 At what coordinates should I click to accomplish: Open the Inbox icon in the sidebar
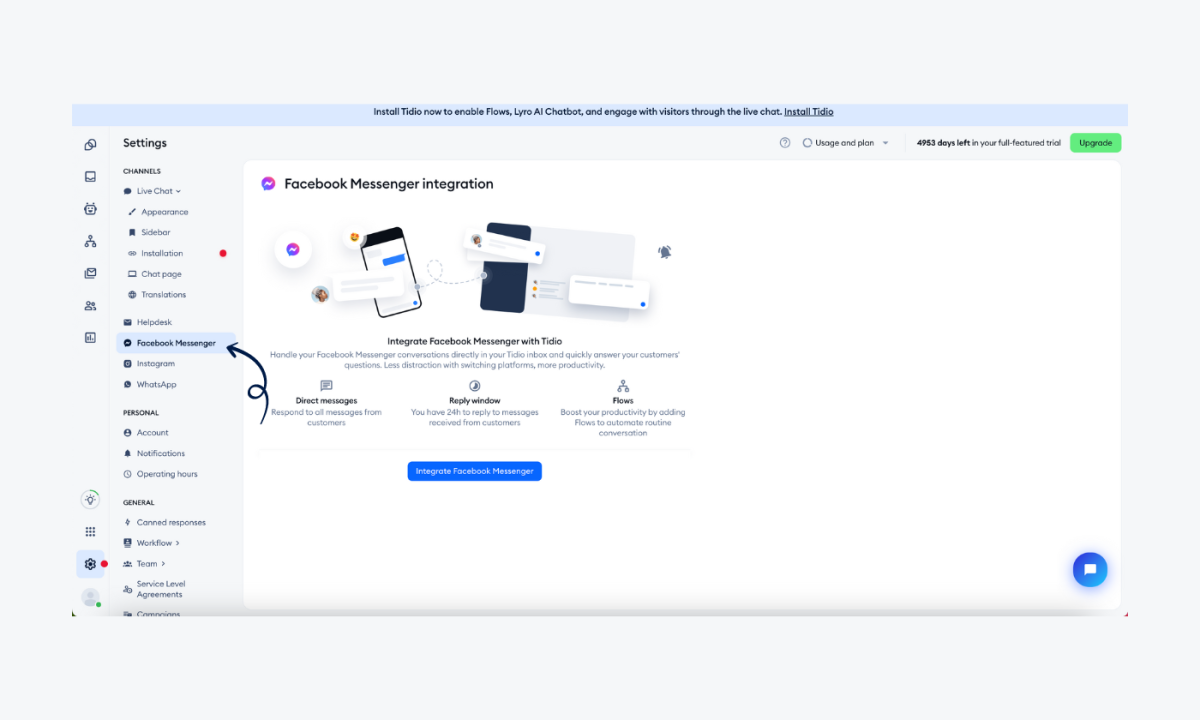pyautogui.click(x=90, y=176)
